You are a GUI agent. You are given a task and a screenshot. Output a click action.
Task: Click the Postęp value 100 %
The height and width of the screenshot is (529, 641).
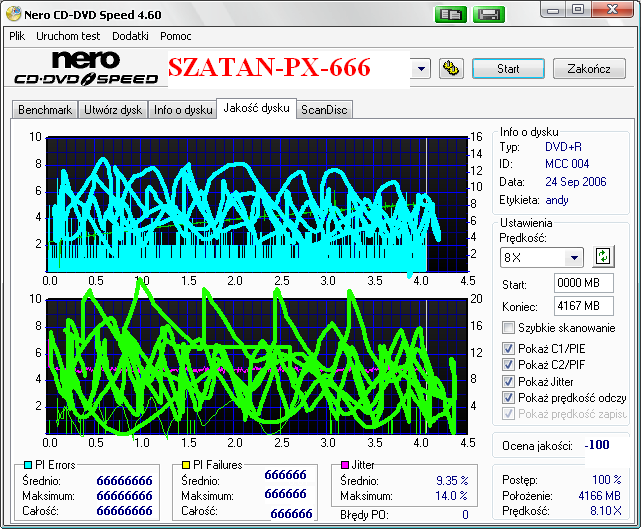(x=607, y=480)
